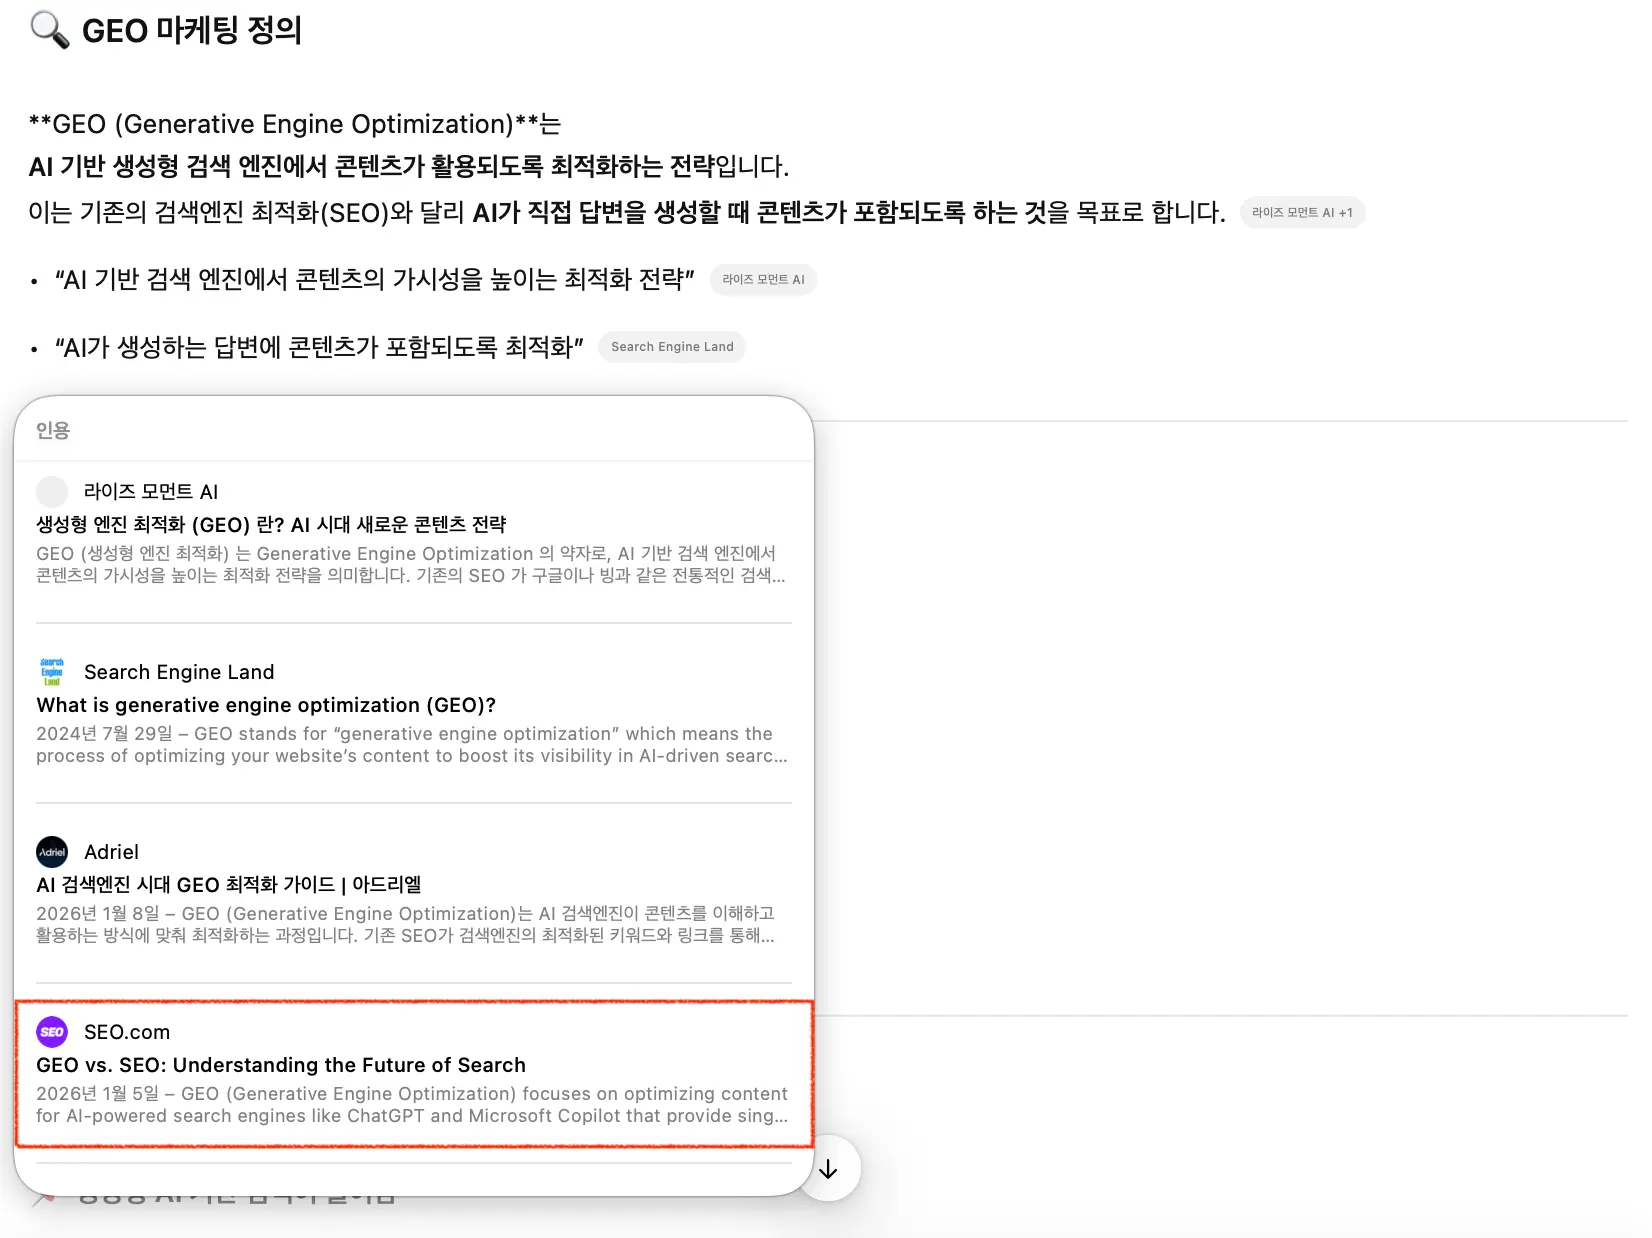The width and height of the screenshot is (1652, 1238).
Task: Click the 라이즈 모먼트 AI source name in list
Action: [x=151, y=492]
